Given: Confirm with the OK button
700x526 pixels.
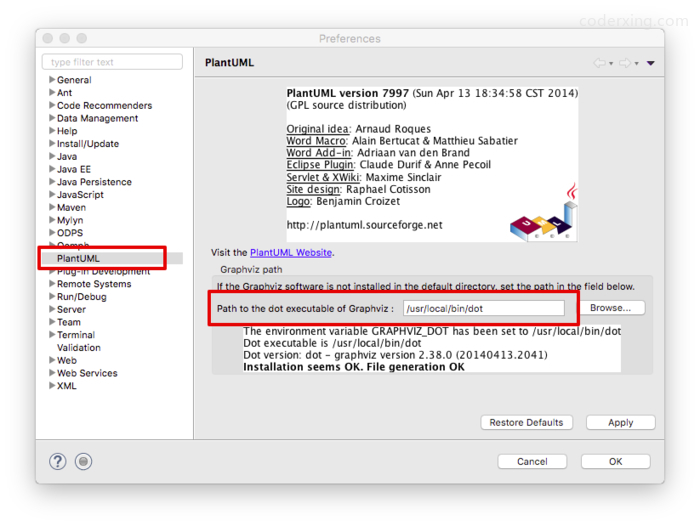Looking at the screenshot, I should click(616, 461).
